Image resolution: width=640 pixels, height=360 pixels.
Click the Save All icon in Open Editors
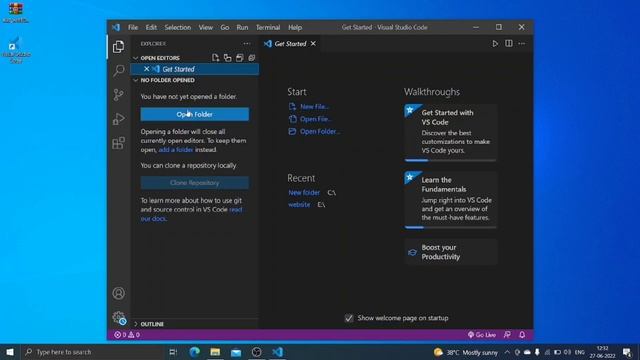tap(240, 58)
